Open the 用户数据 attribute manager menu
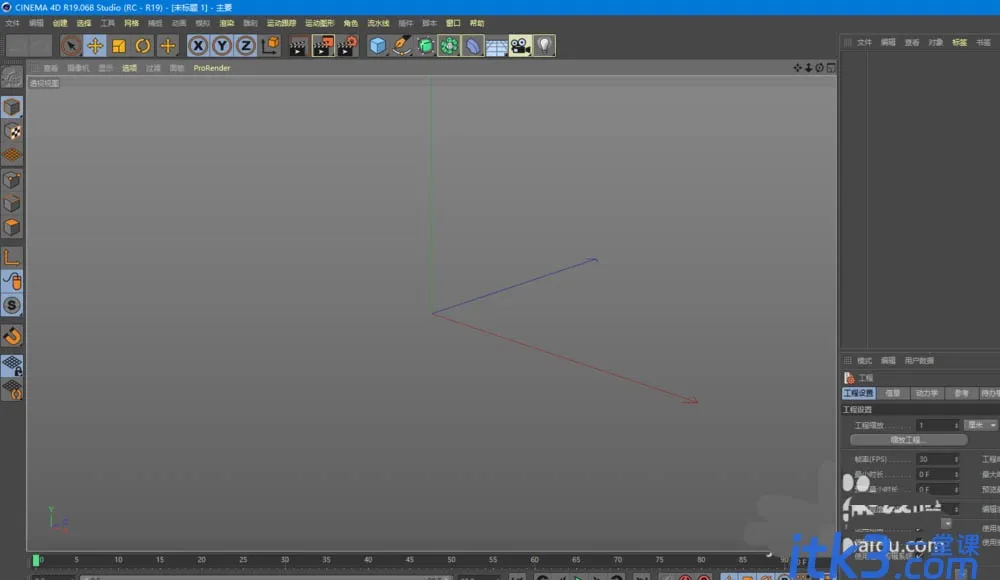 [x=919, y=361]
